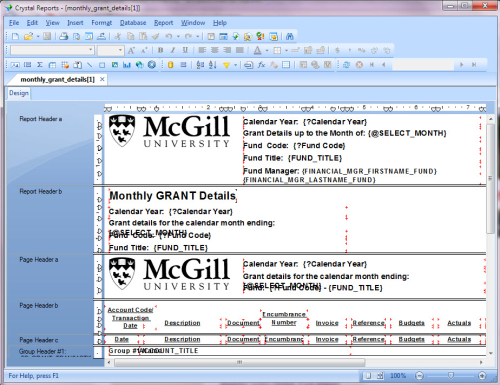Toggle percent sign format

(x=362, y=50)
